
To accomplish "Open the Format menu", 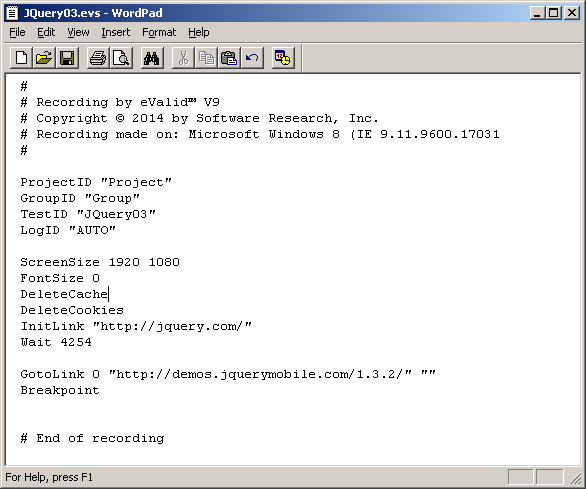I will tap(159, 33).
